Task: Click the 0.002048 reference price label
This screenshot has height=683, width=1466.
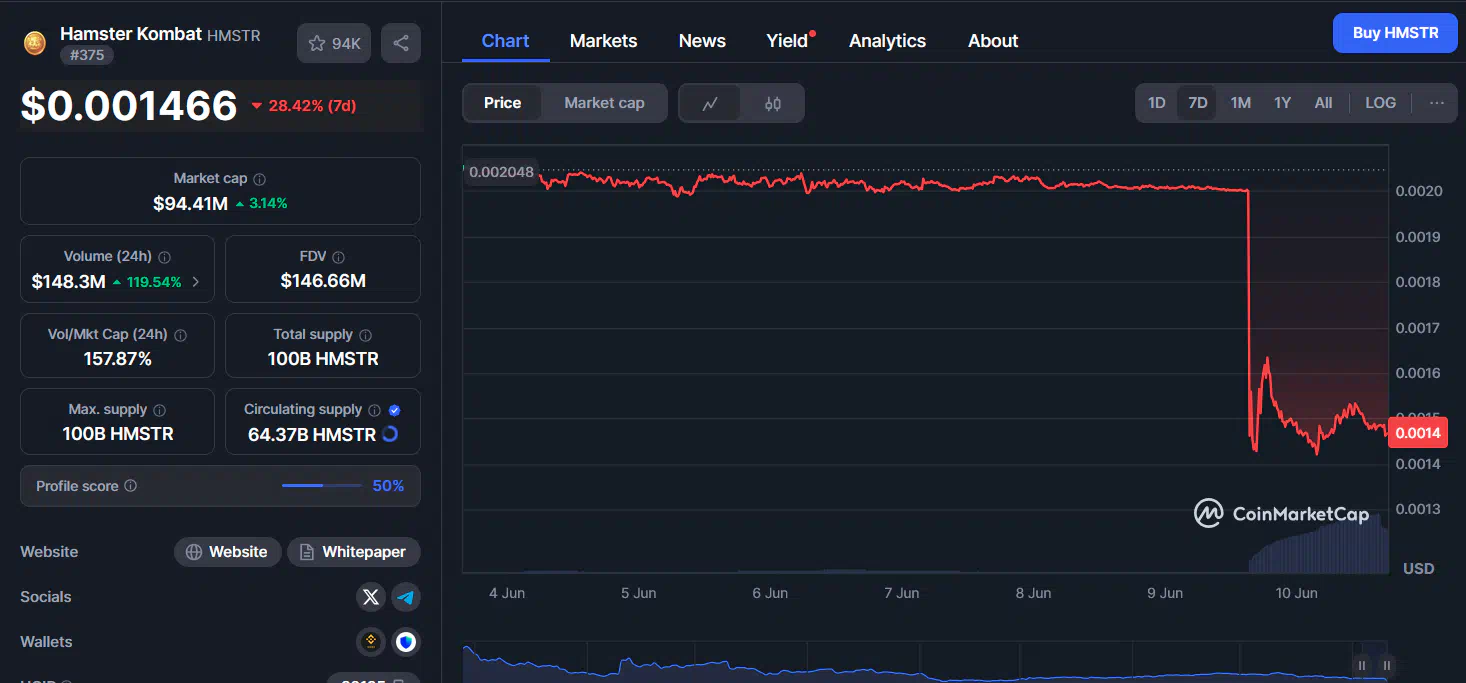Action: coord(501,172)
